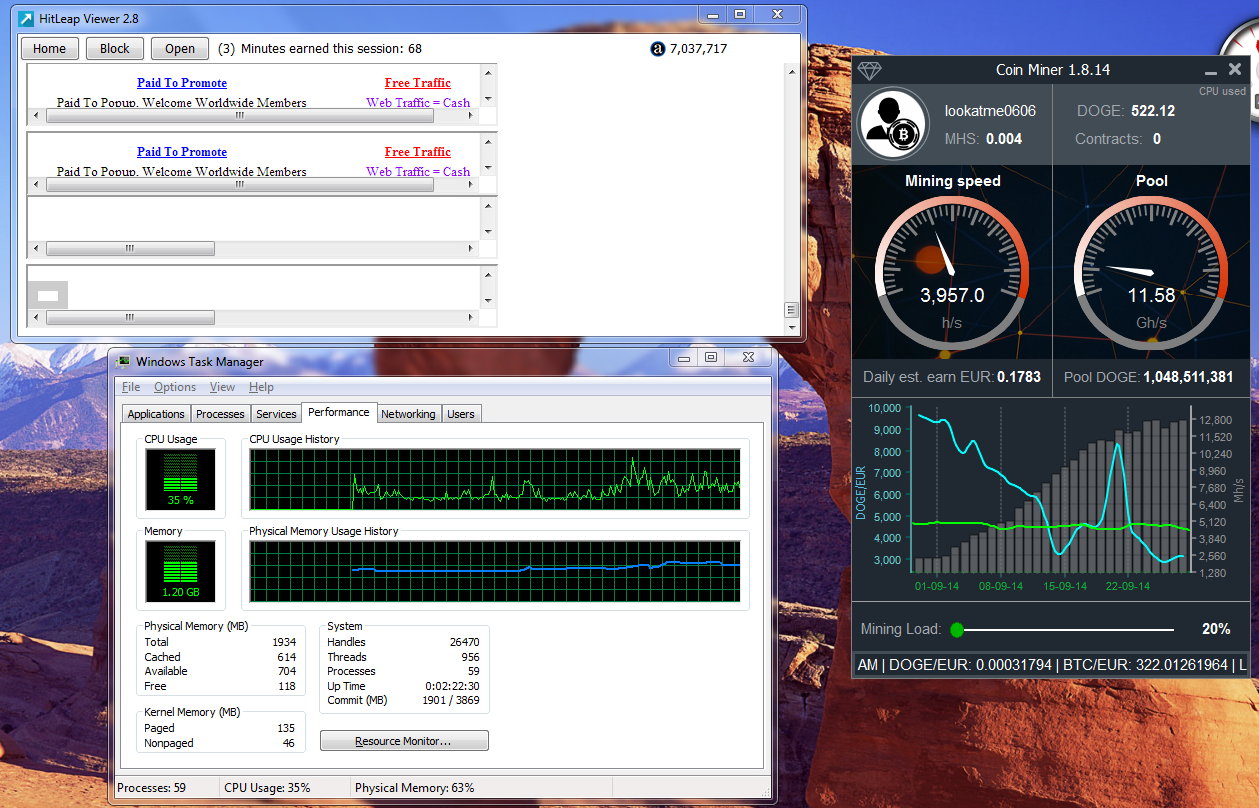Click the Open button in HitLeap

click(180, 48)
